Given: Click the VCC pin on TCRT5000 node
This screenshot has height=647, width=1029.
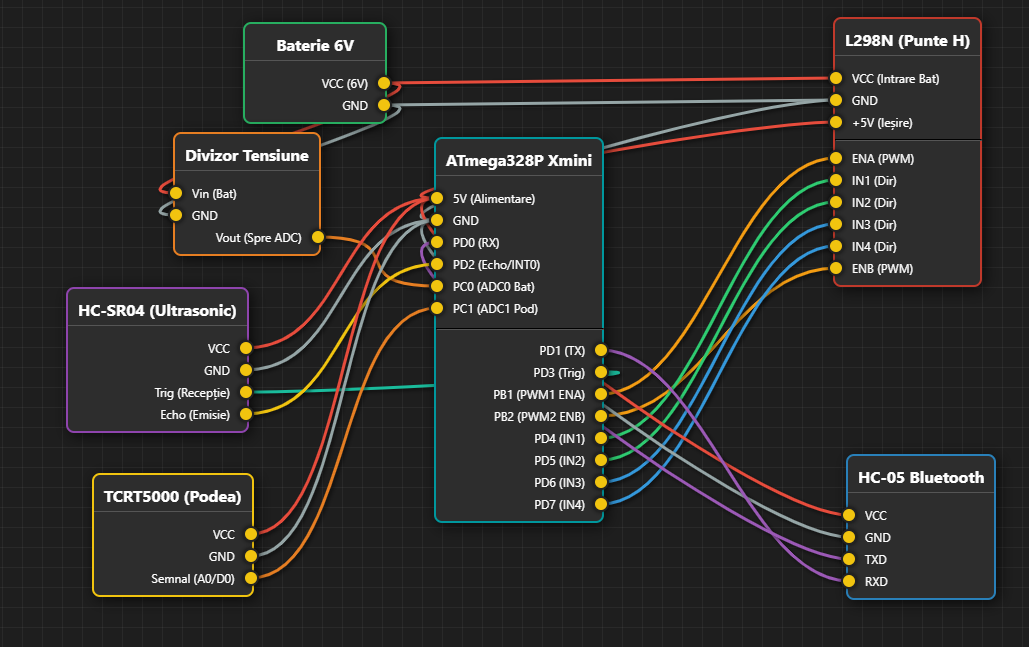Looking at the screenshot, I should (251, 534).
